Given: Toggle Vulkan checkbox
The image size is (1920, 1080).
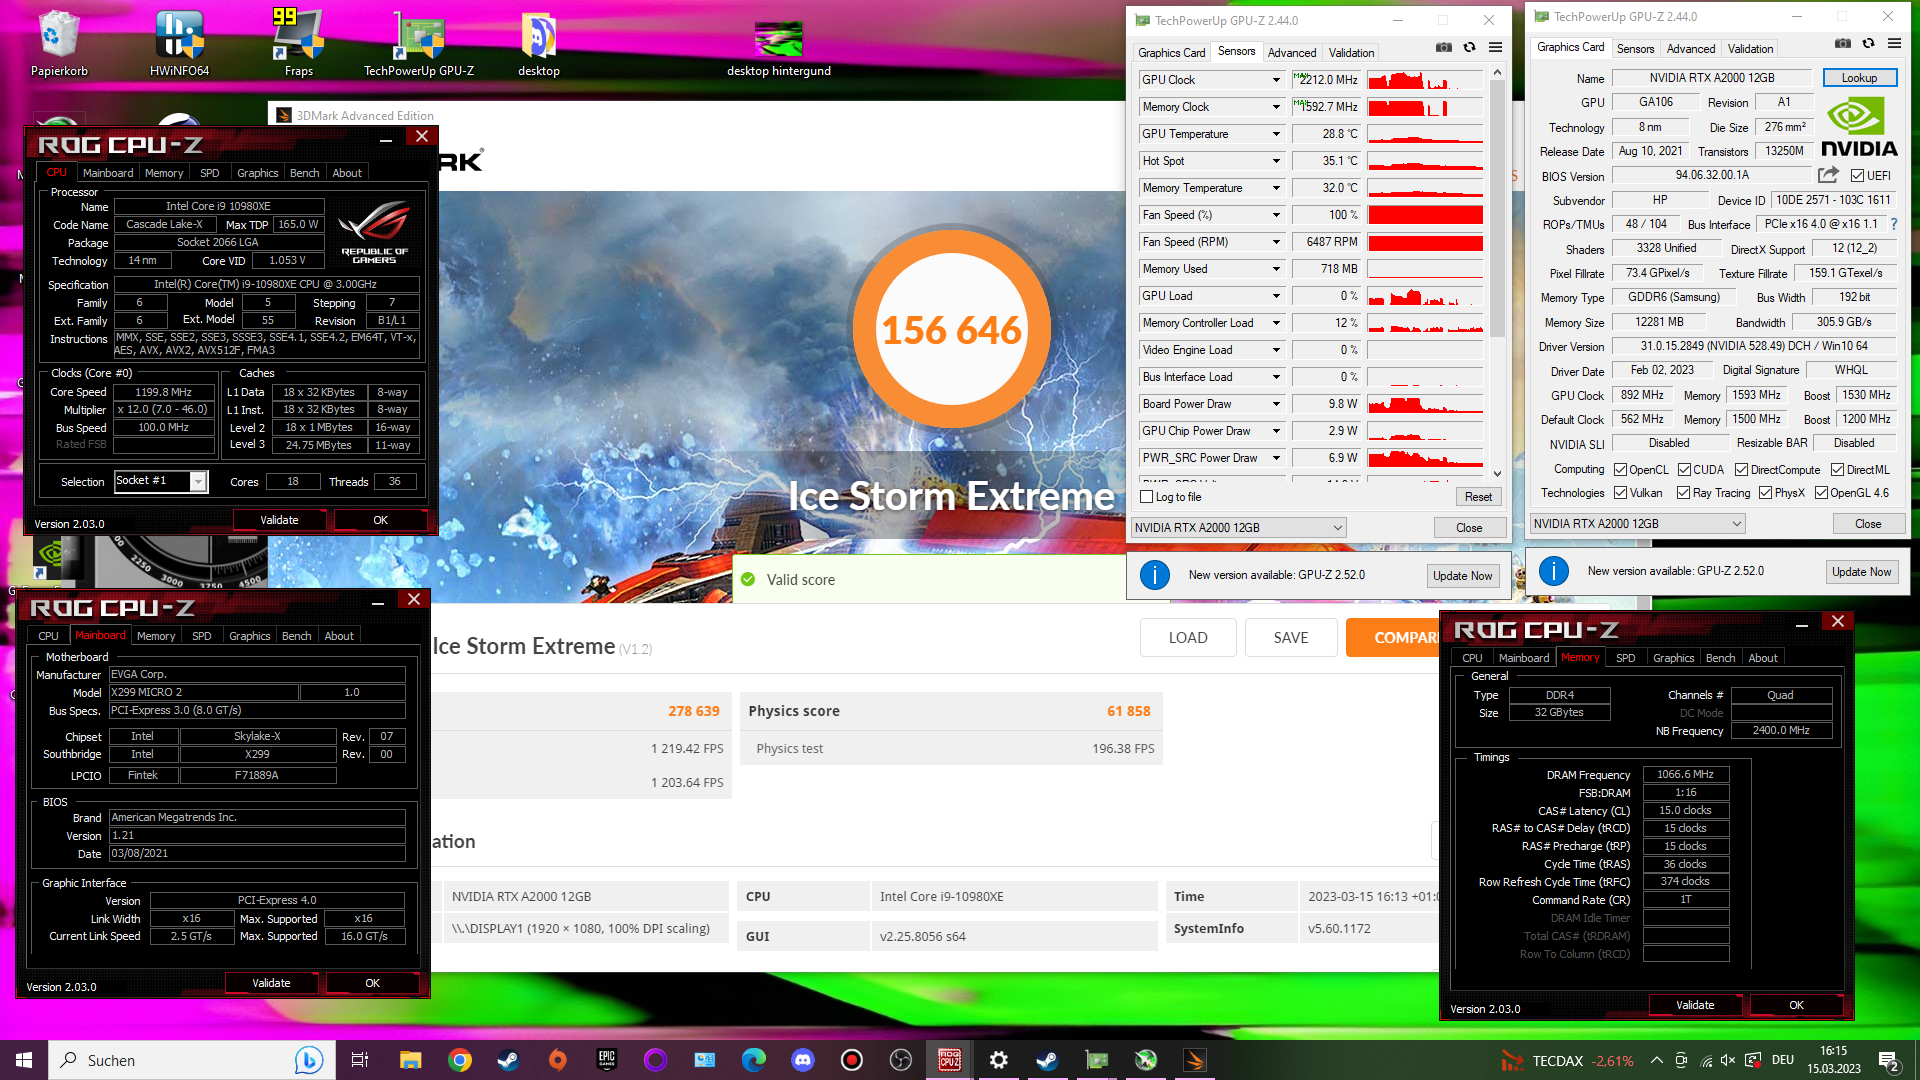Looking at the screenshot, I should [1620, 493].
